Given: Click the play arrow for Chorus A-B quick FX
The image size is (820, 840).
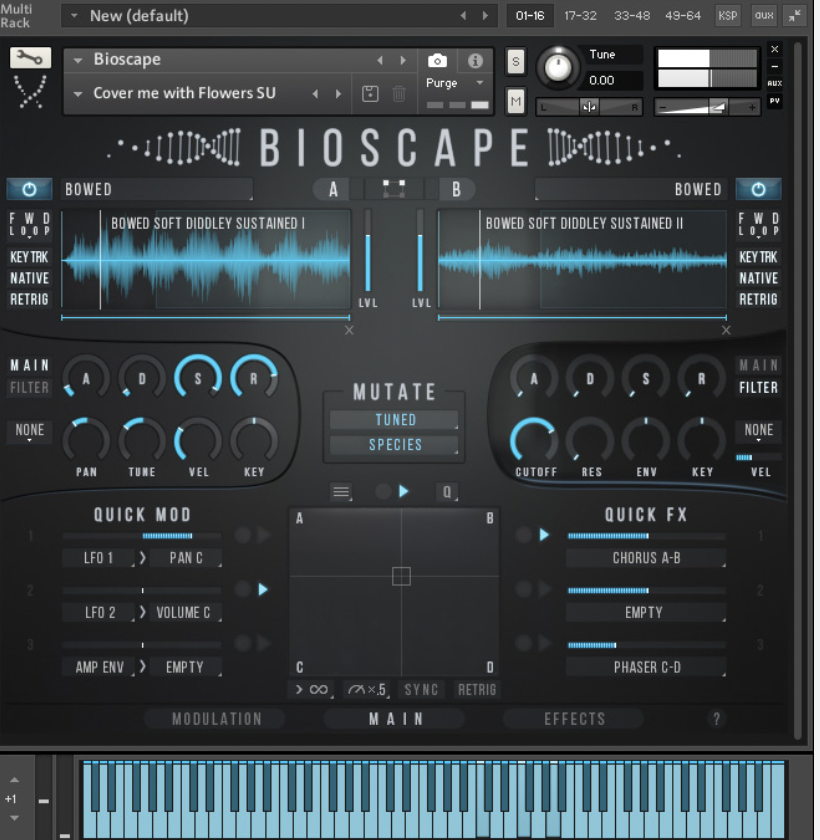Looking at the screenshot, I should click(544, 535).
